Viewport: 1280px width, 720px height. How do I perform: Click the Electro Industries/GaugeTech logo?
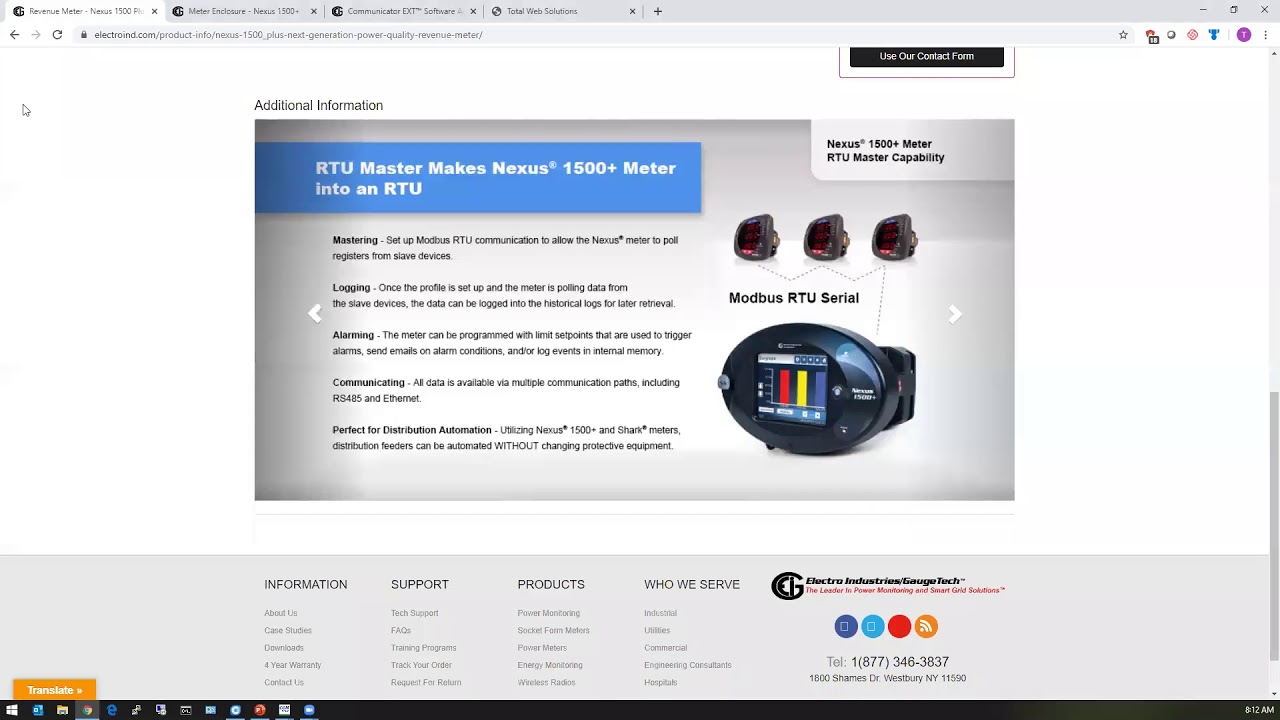coord(887,585)
